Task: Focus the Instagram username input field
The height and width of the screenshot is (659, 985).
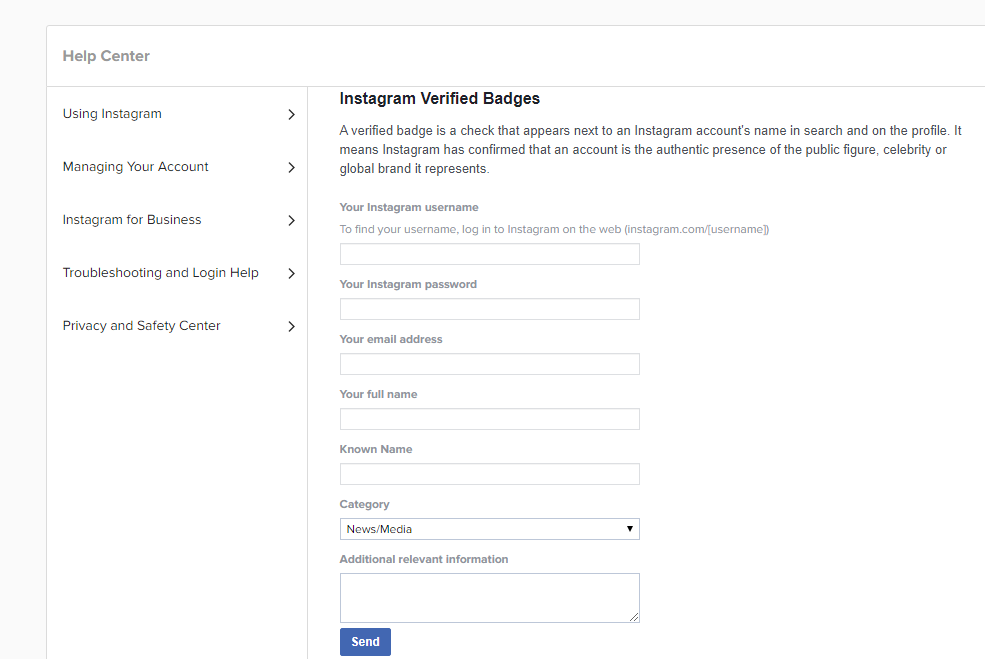Action: click(489, 254)
